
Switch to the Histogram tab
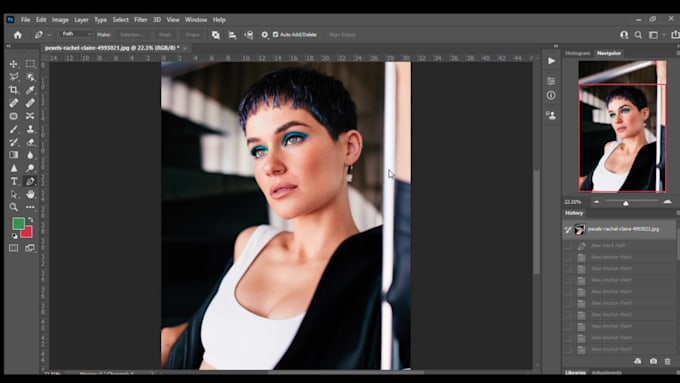[578, 53]
